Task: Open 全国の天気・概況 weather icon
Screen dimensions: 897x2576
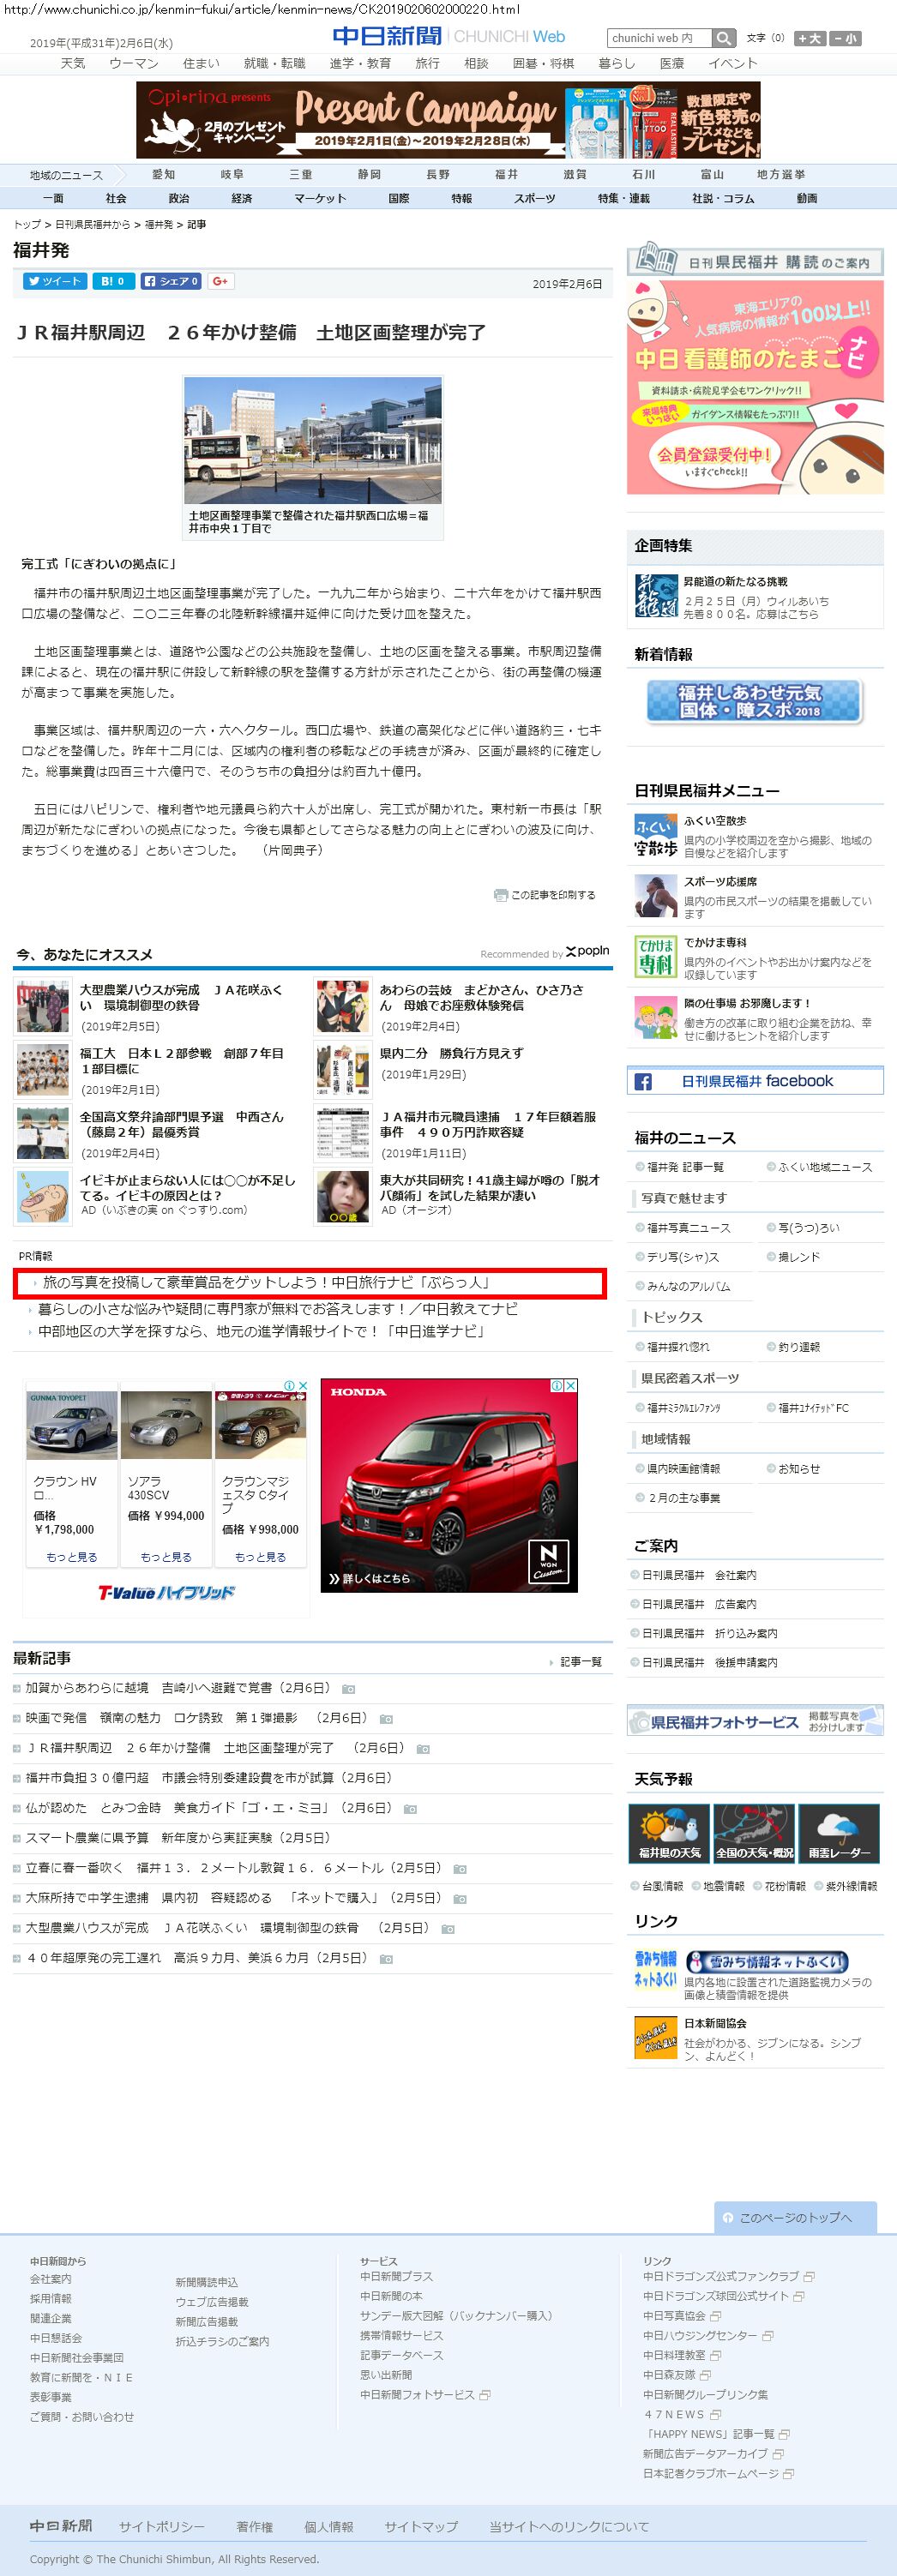Action: 755,1833
